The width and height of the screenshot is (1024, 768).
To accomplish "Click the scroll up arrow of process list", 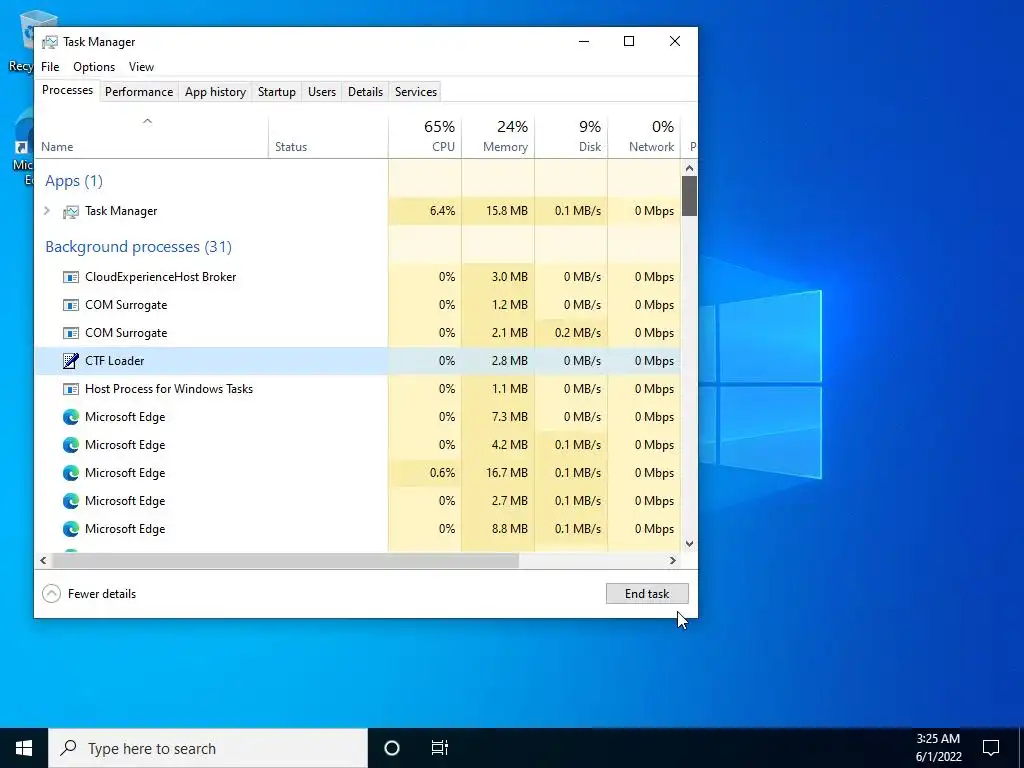I will (689, 168).
